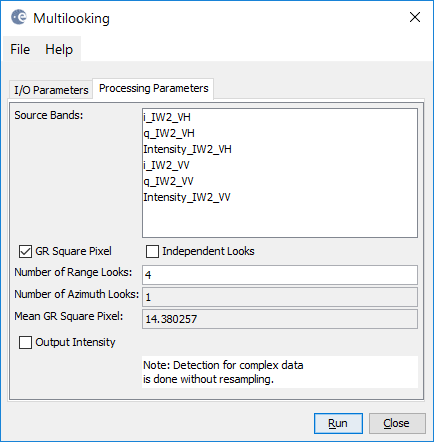
Task: Close the Multilooking dialog window
Action: [x=415, y=17]
